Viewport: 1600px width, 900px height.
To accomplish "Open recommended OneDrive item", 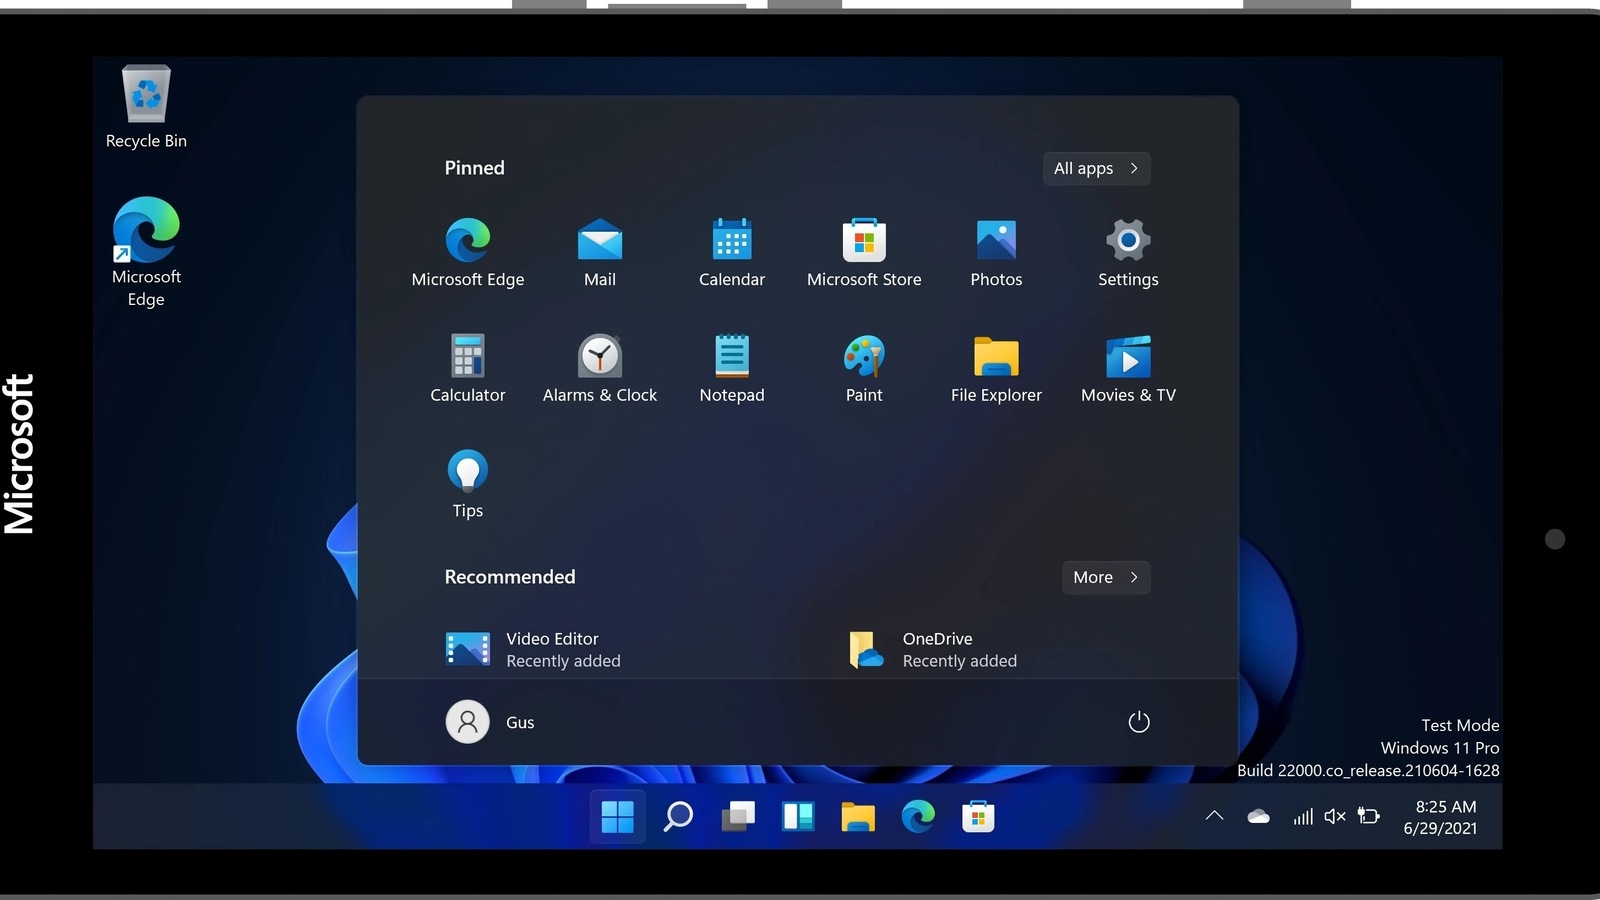I will pos(930,649).
